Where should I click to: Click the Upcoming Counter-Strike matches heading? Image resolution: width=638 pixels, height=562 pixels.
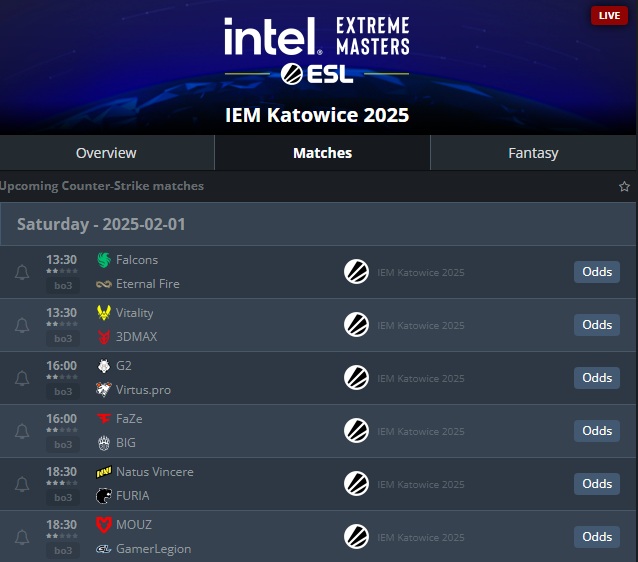tap(102, 186)
